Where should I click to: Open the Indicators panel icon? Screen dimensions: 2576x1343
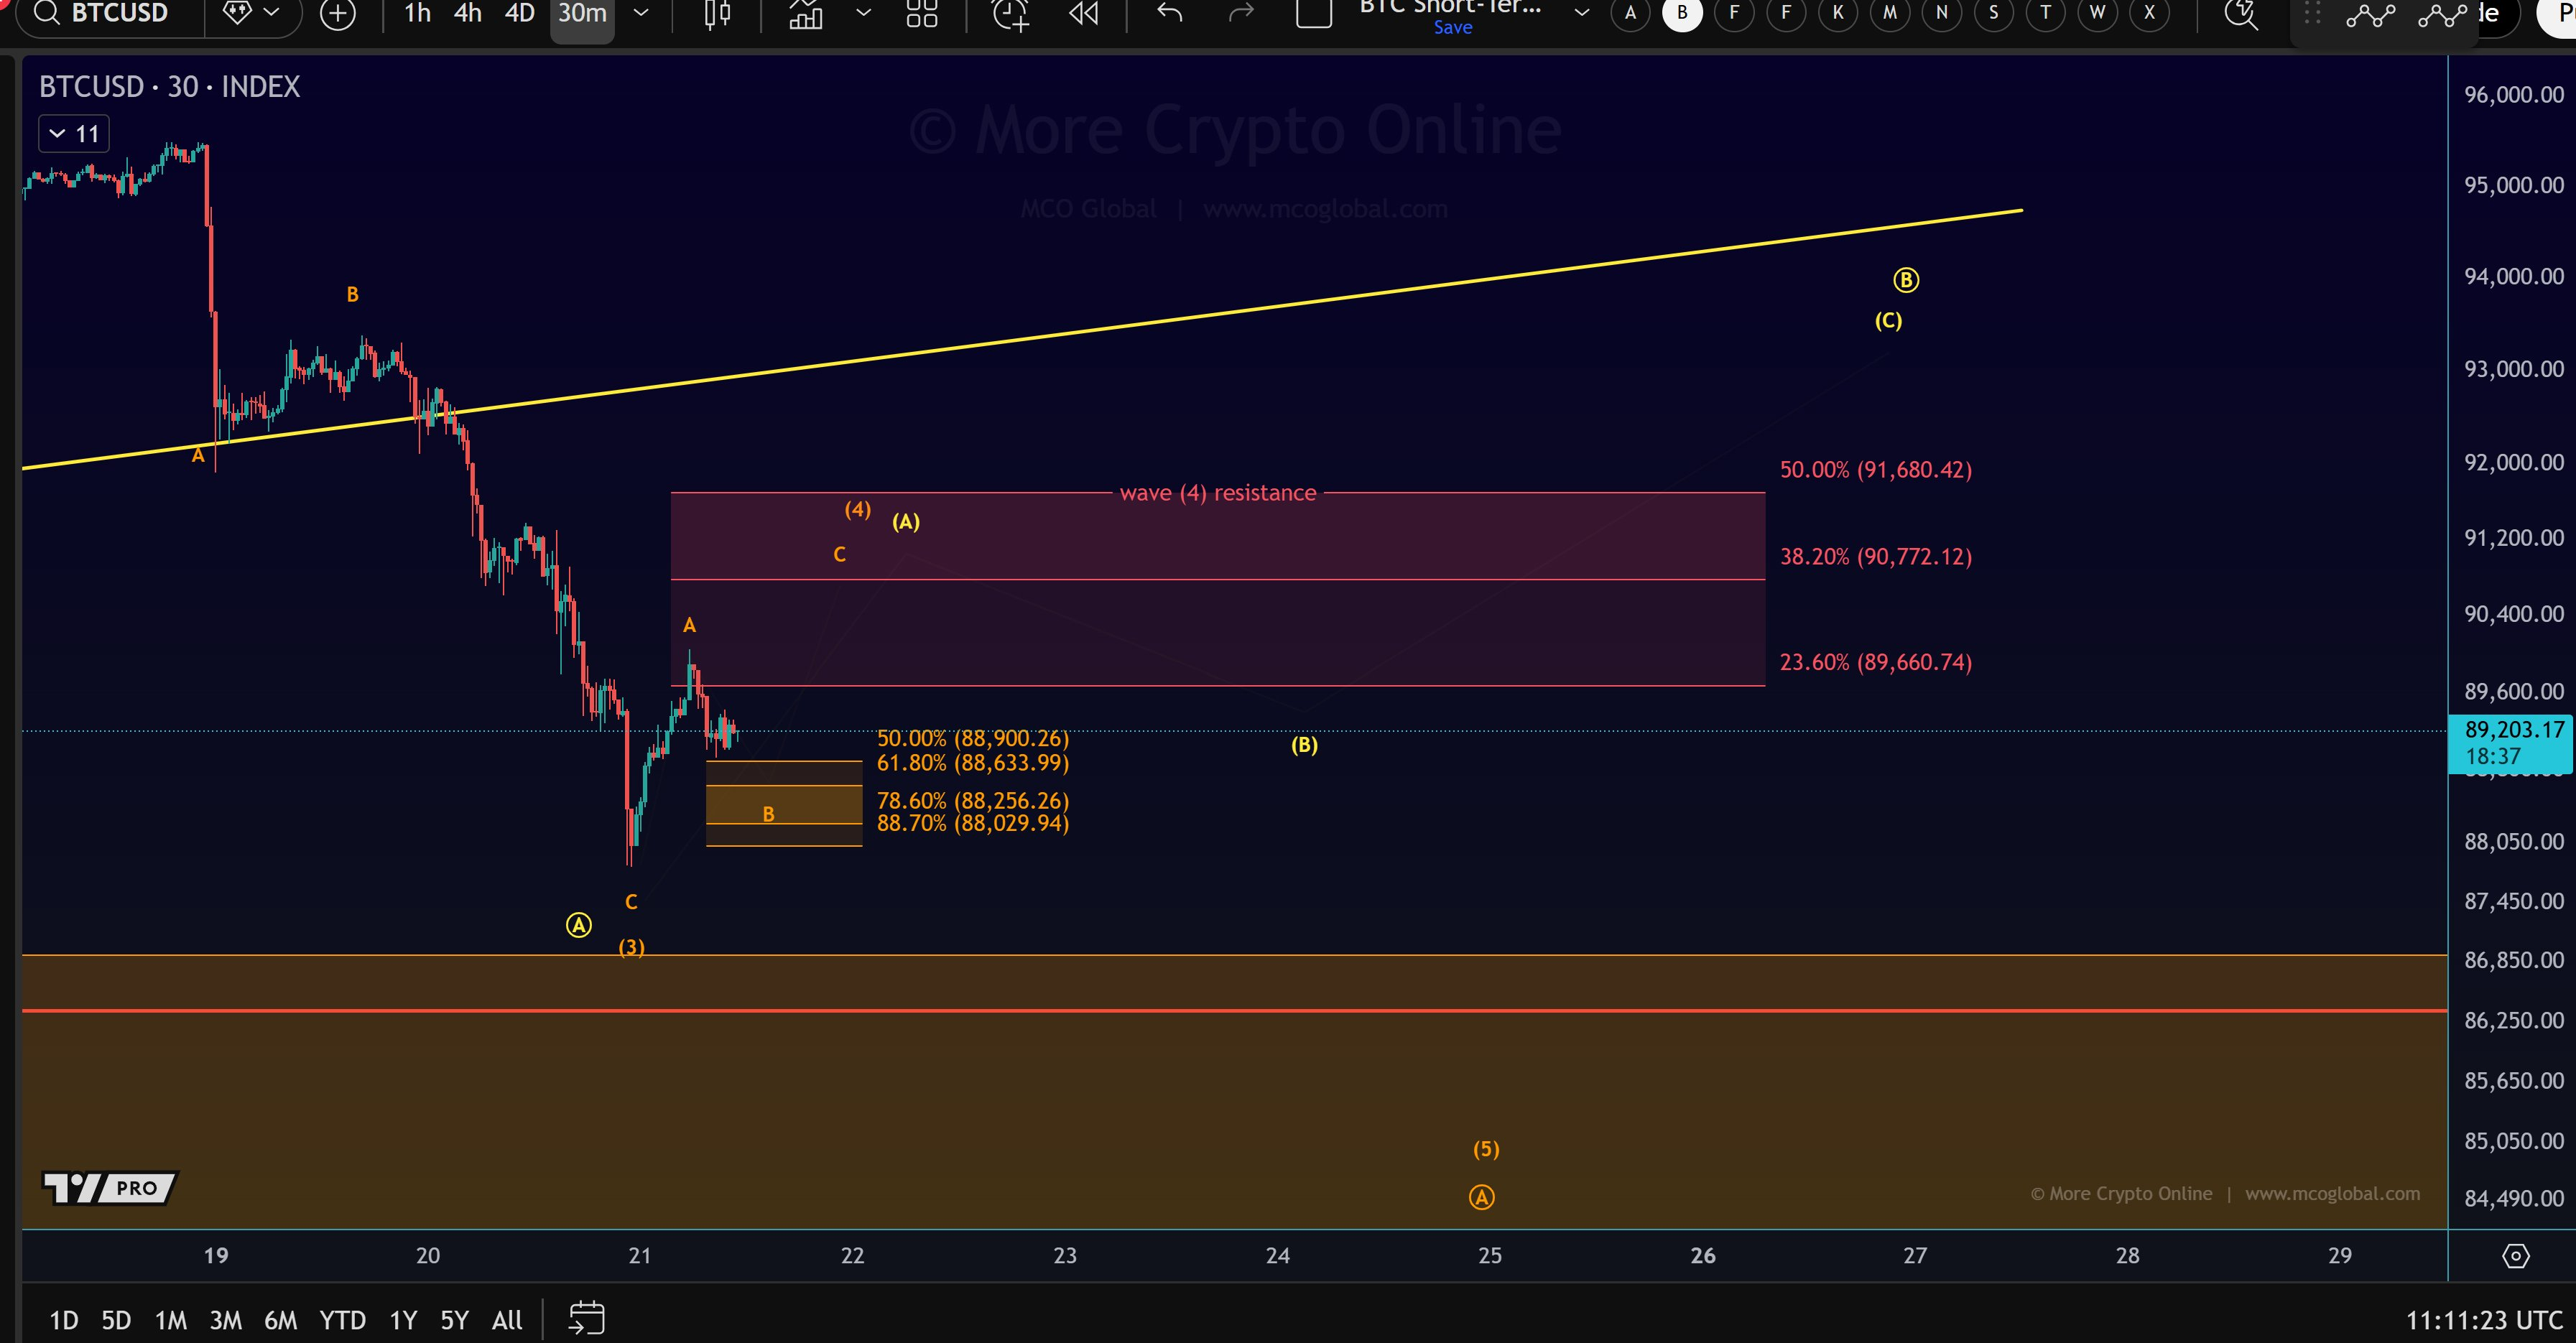click(x=806, y=14)
